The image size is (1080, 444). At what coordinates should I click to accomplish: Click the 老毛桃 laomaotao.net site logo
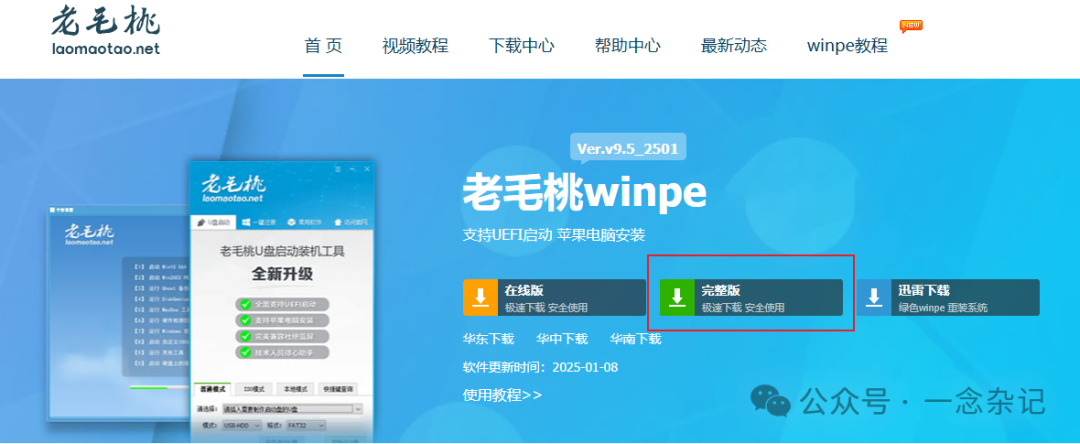pyautogui.click(x=105, y=31)
